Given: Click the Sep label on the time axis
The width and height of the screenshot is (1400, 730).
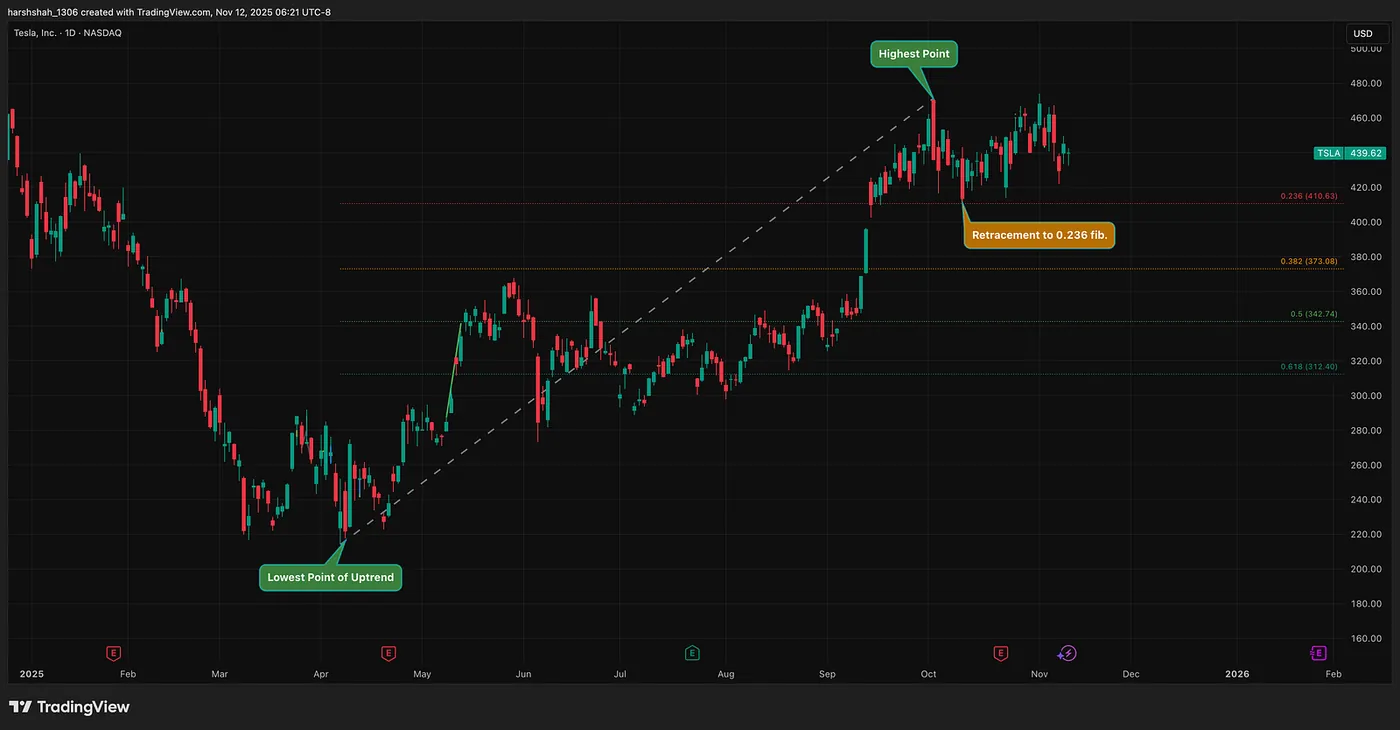Looking at the screenshot, I should click(826, 674).
